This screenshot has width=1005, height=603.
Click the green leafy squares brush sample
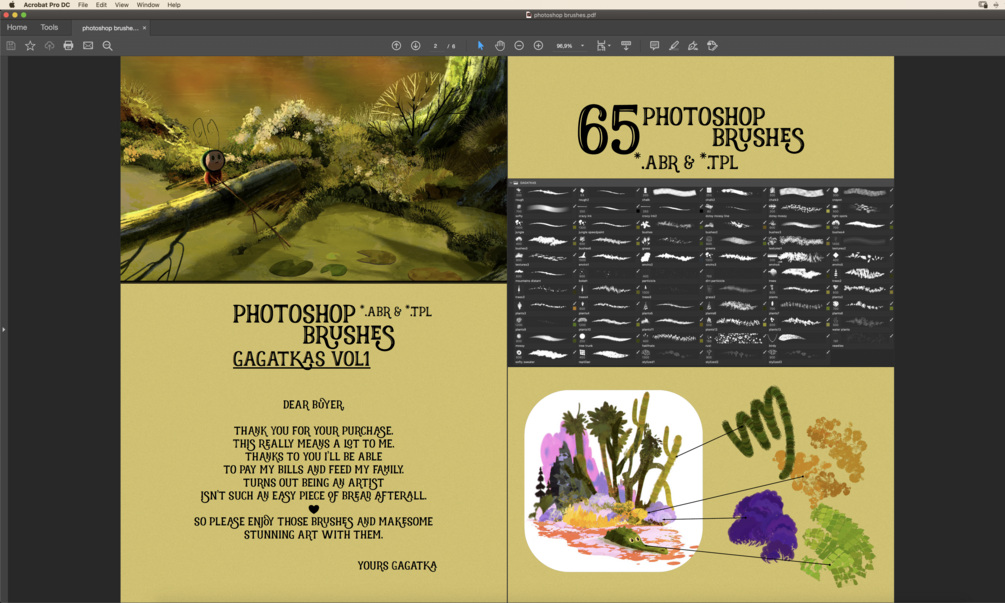[x=838, y=543]
